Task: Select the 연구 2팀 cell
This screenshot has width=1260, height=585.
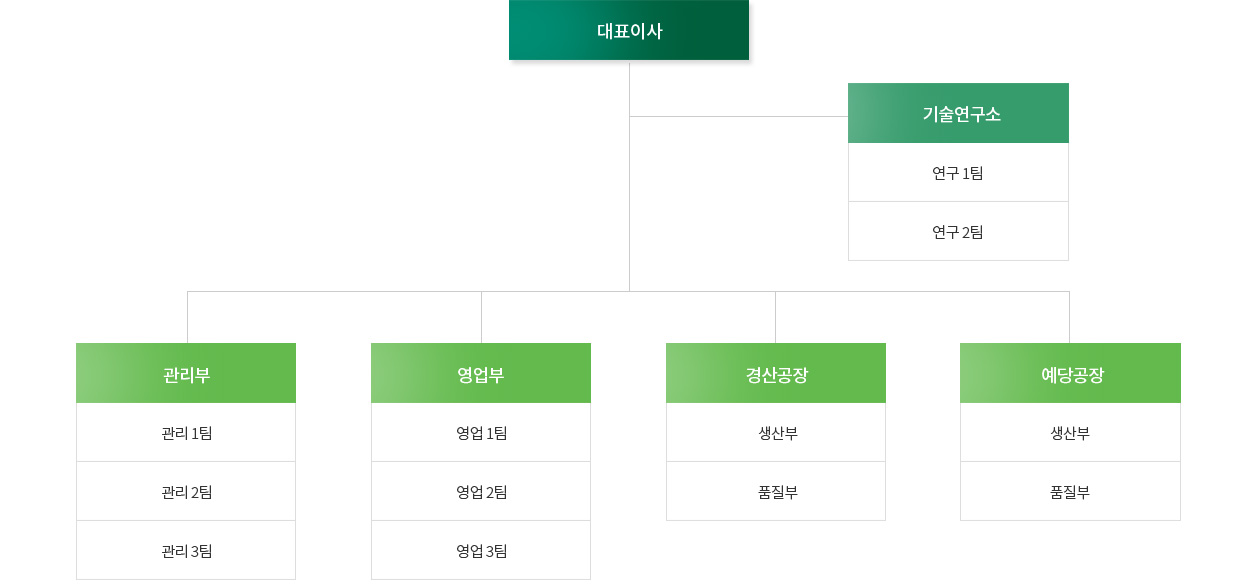Action: tap(958, 232)
